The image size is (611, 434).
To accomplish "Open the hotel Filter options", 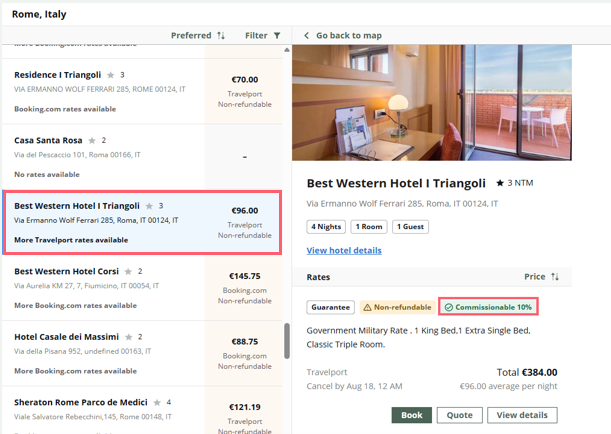I will point(262,35).
